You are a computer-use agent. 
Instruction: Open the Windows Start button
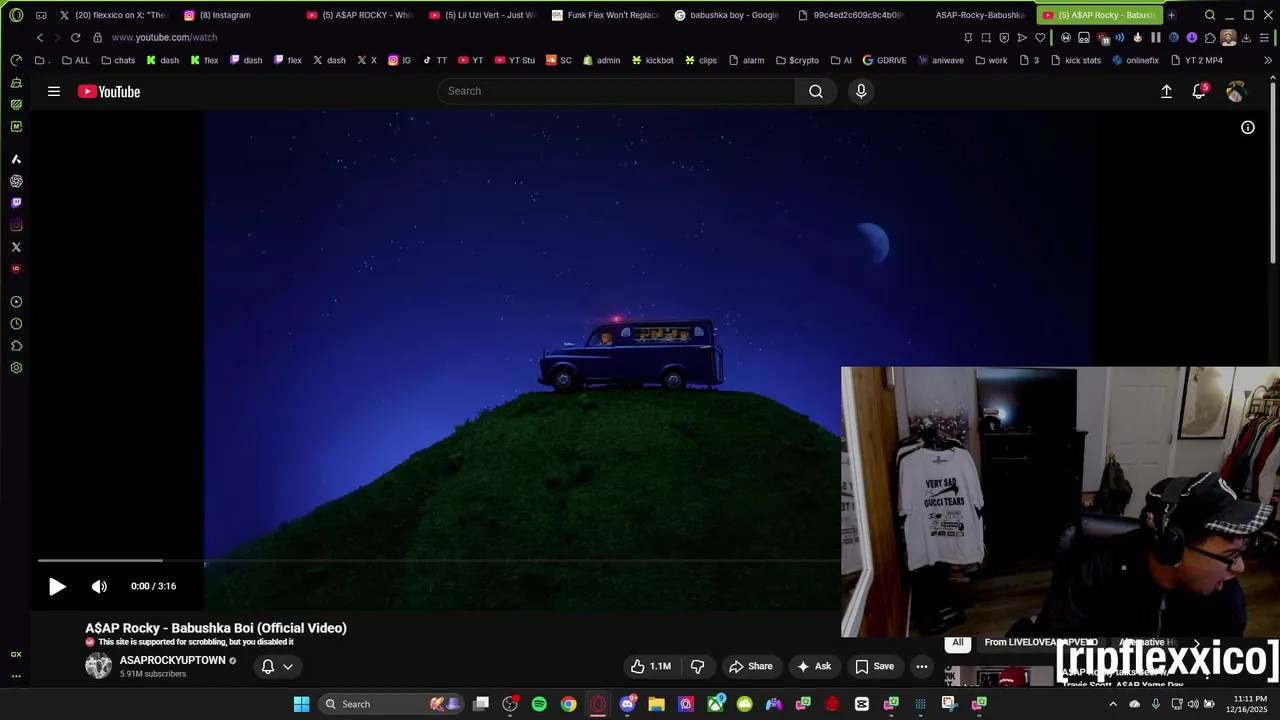click(x=301, y=704)
